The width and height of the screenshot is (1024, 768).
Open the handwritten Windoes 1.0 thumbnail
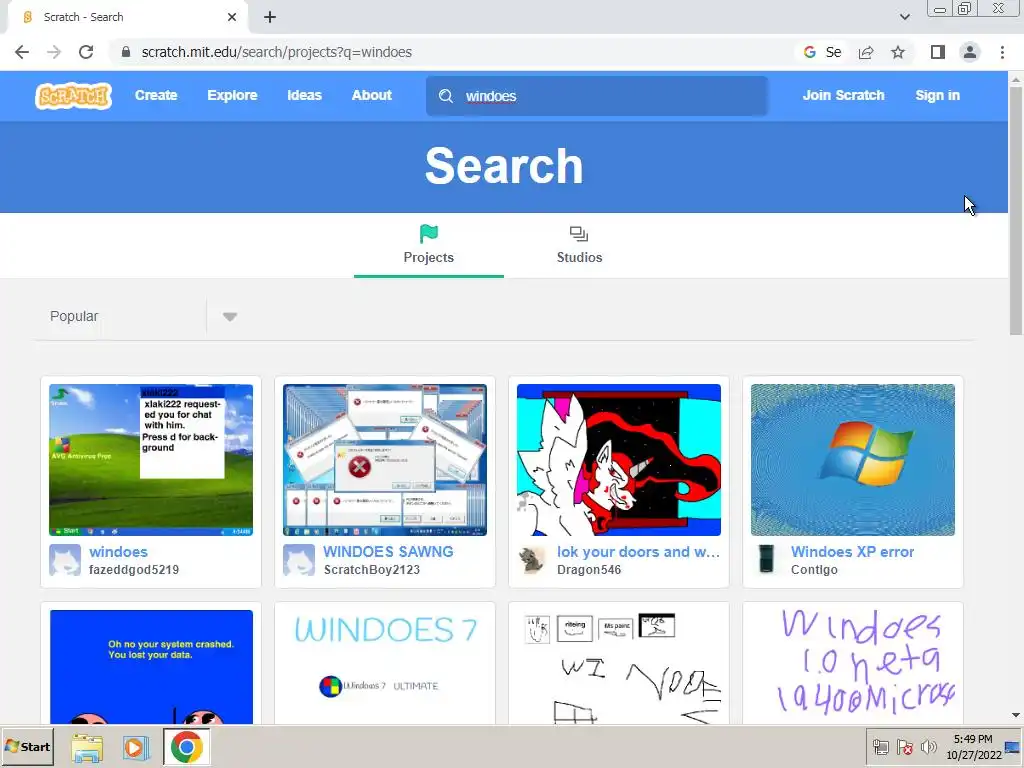click(853, 667)
